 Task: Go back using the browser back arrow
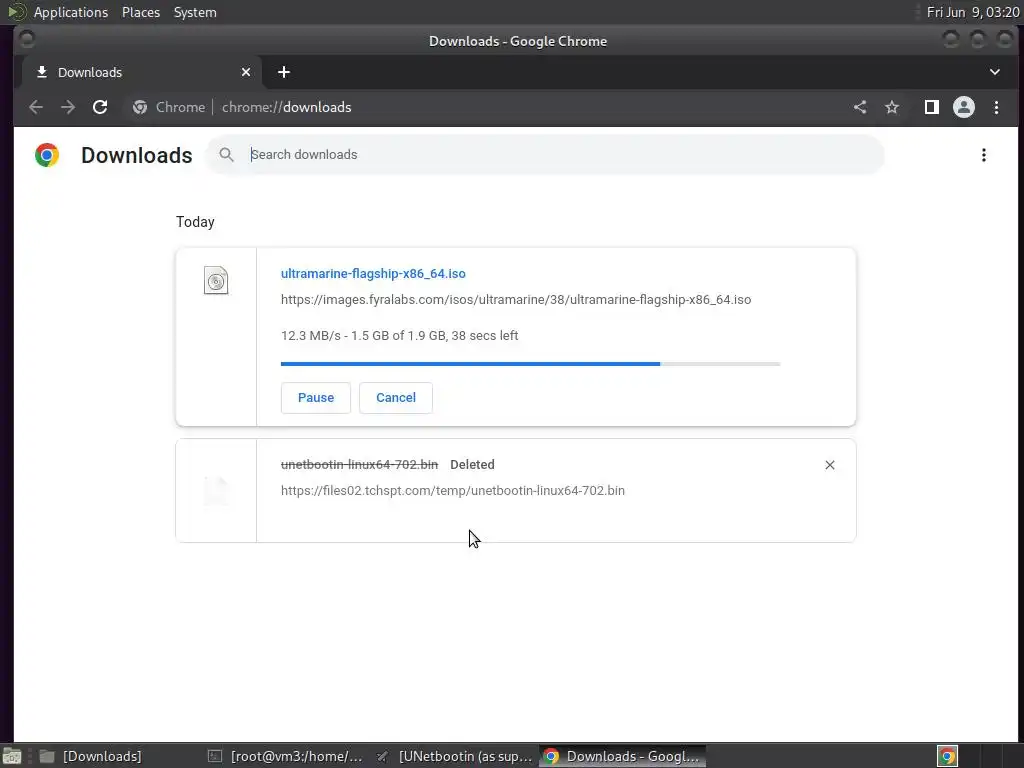click(x=36, y=107)
